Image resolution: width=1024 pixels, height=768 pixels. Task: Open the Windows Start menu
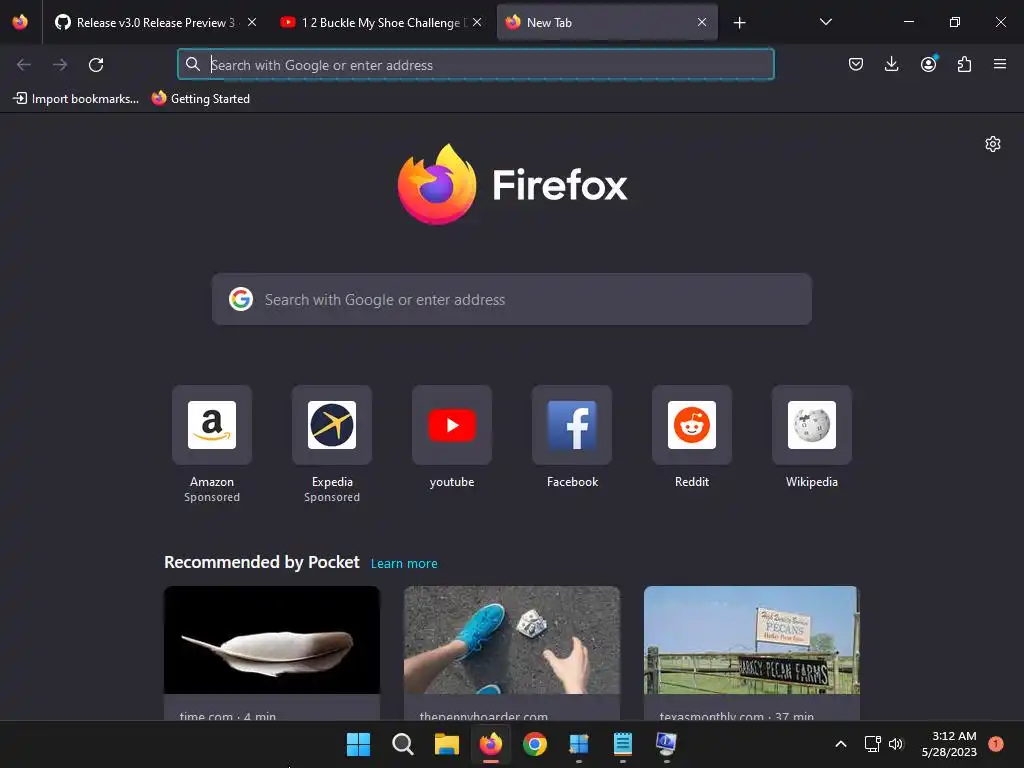(358, 744)
